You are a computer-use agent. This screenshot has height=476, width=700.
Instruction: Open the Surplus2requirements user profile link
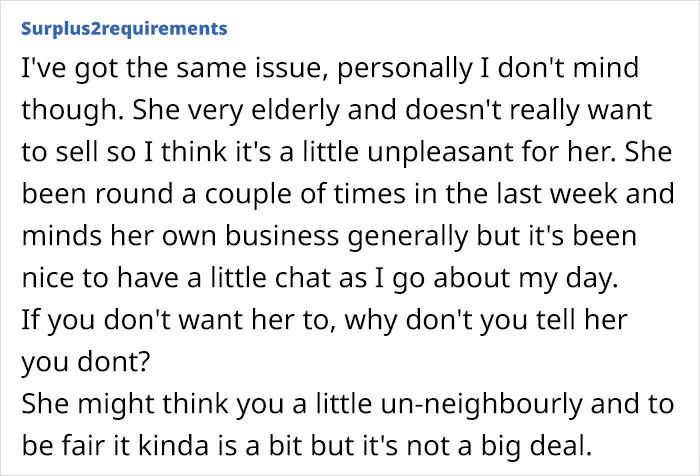click(124, 29)
